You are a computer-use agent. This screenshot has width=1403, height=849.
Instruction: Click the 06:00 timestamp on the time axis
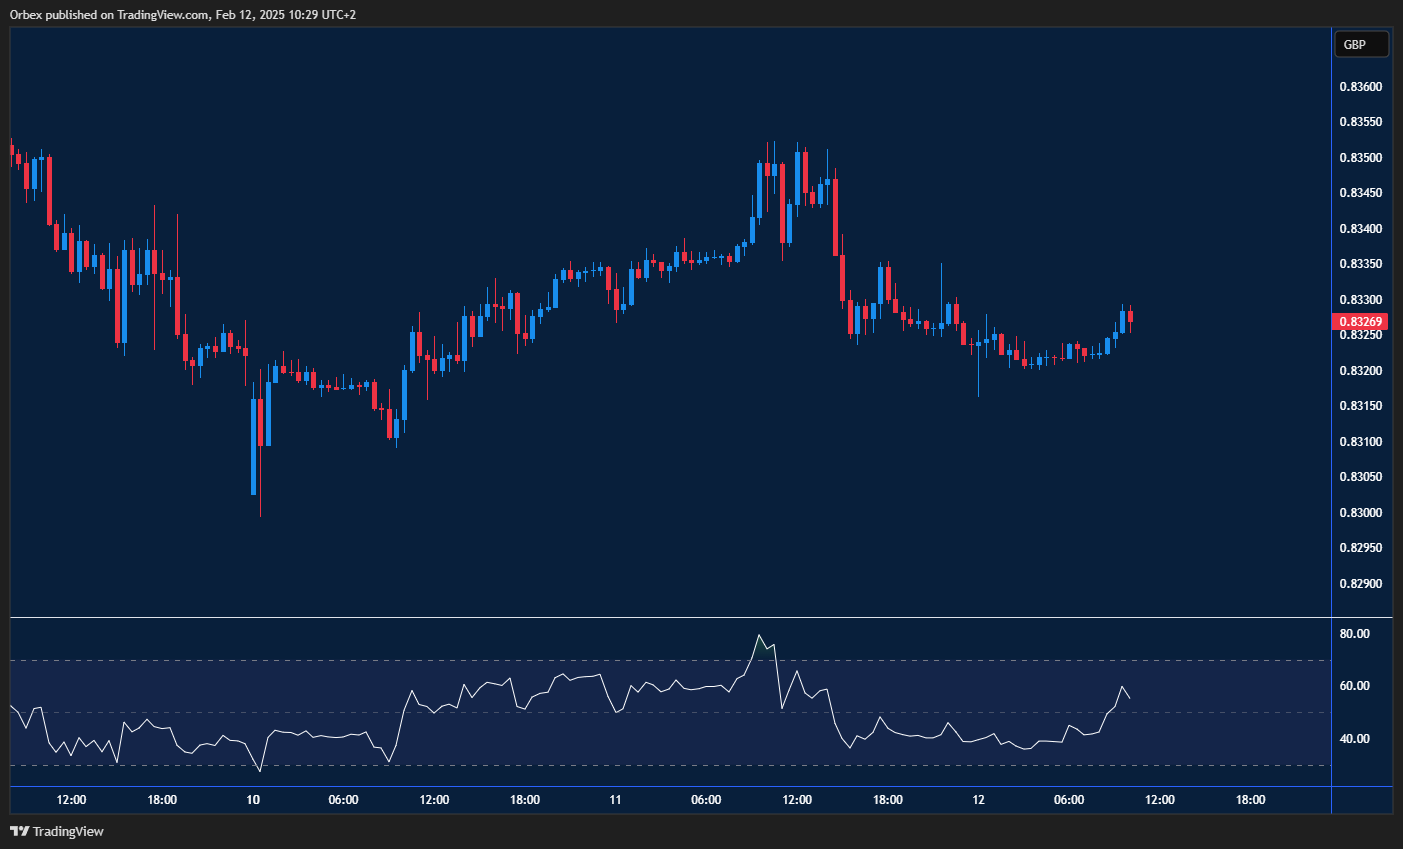[343, 799]
